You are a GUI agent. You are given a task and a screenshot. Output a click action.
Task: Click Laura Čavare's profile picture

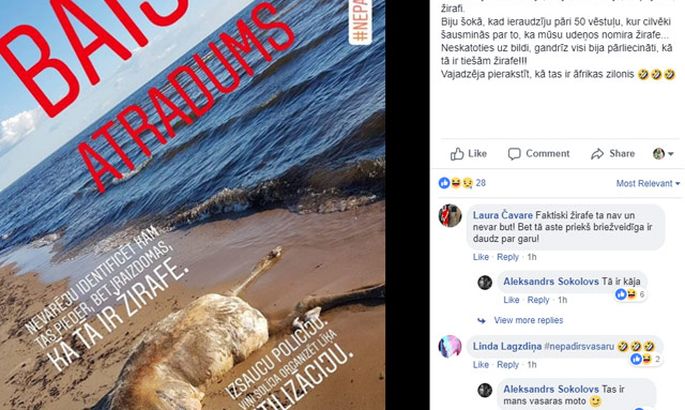click(450, 216)
